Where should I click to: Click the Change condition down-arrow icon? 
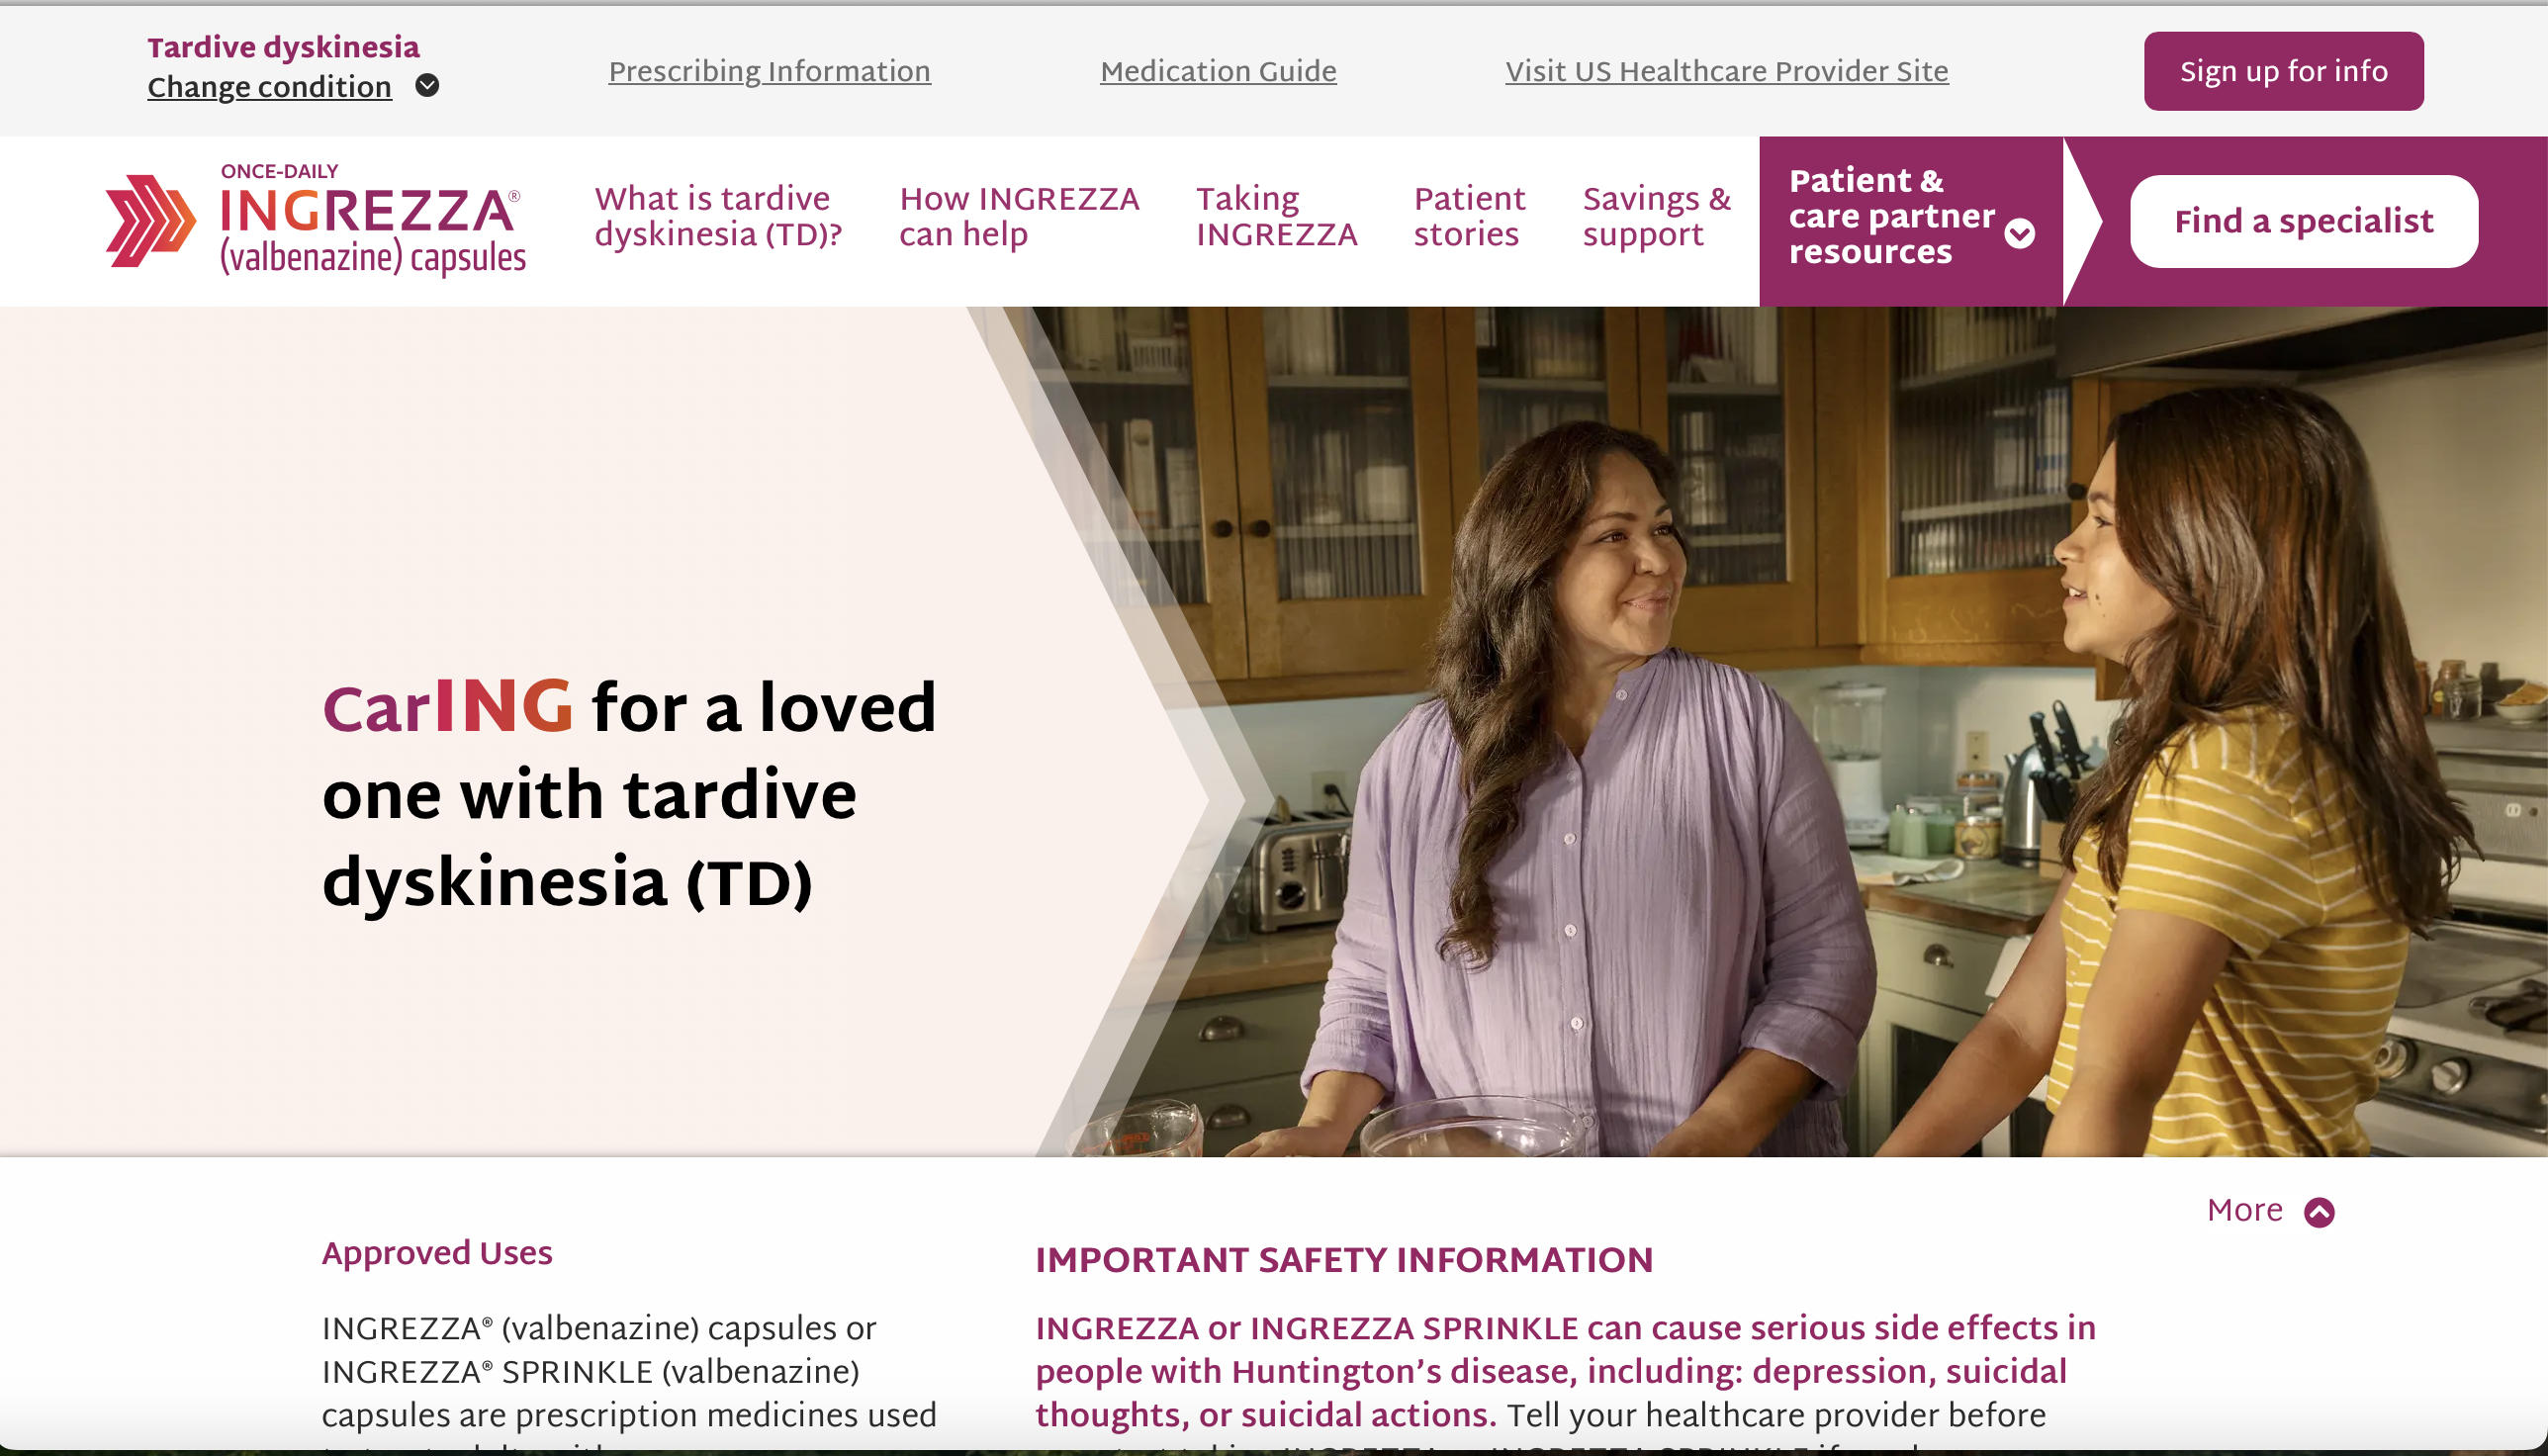pyautogui.click(x=427, y=86)
